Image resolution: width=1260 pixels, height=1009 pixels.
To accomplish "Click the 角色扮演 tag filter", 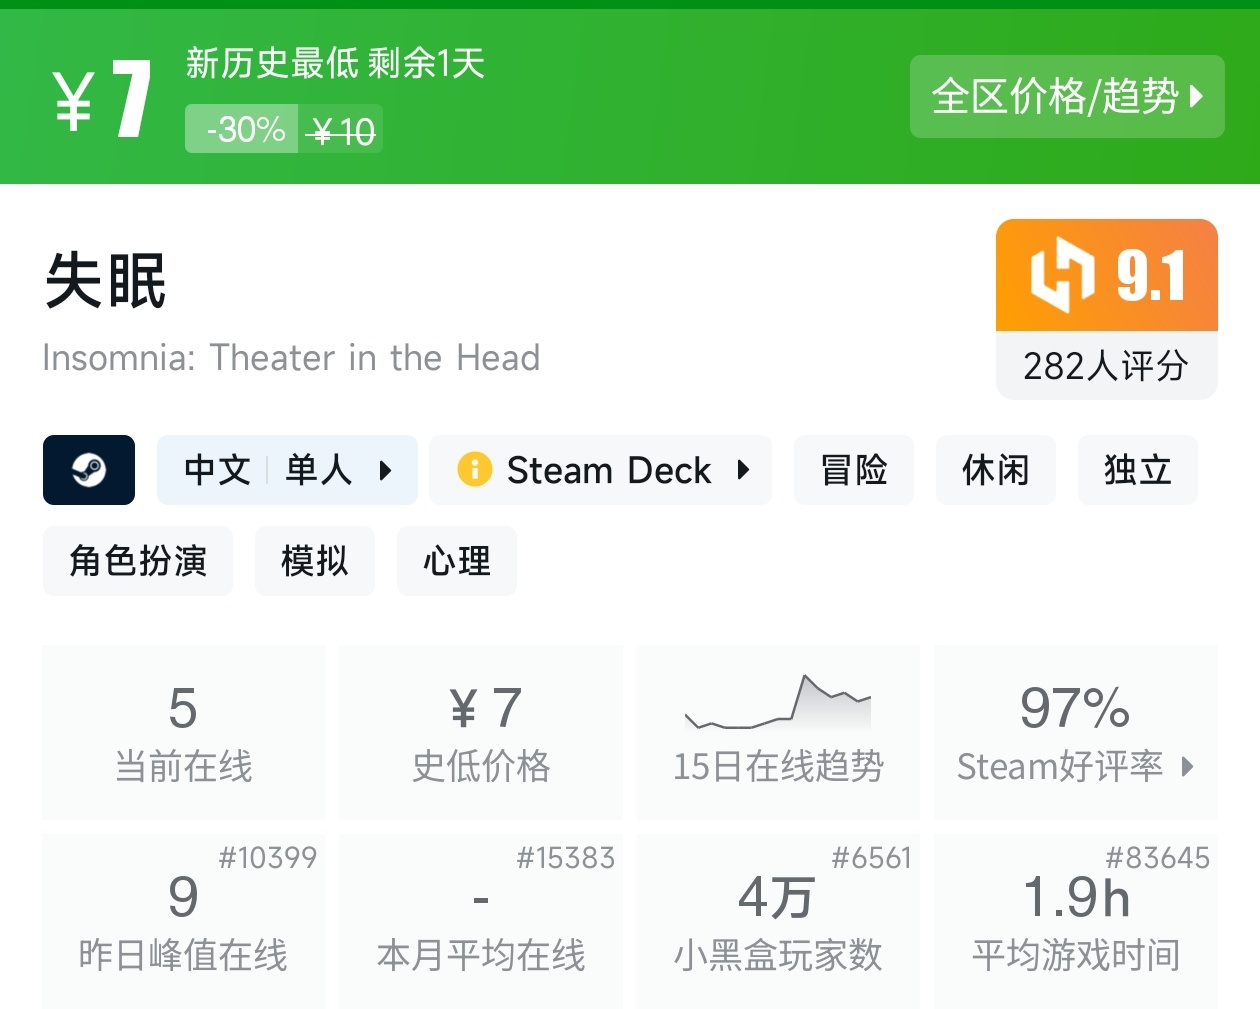I will (x=137, y=561).
